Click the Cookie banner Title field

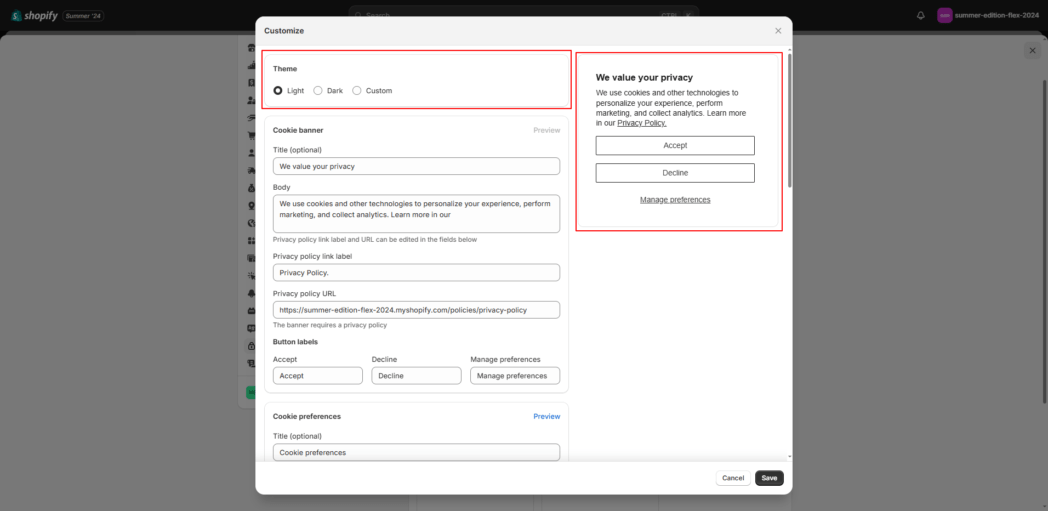coord(416,166)
